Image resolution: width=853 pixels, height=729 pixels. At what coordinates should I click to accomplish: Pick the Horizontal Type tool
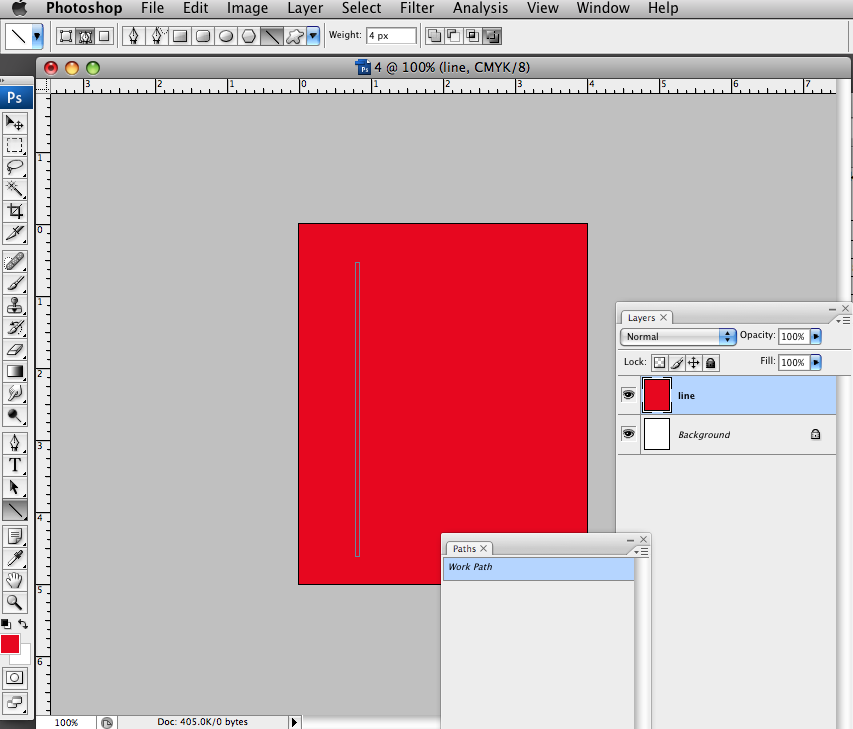point(14,464)
